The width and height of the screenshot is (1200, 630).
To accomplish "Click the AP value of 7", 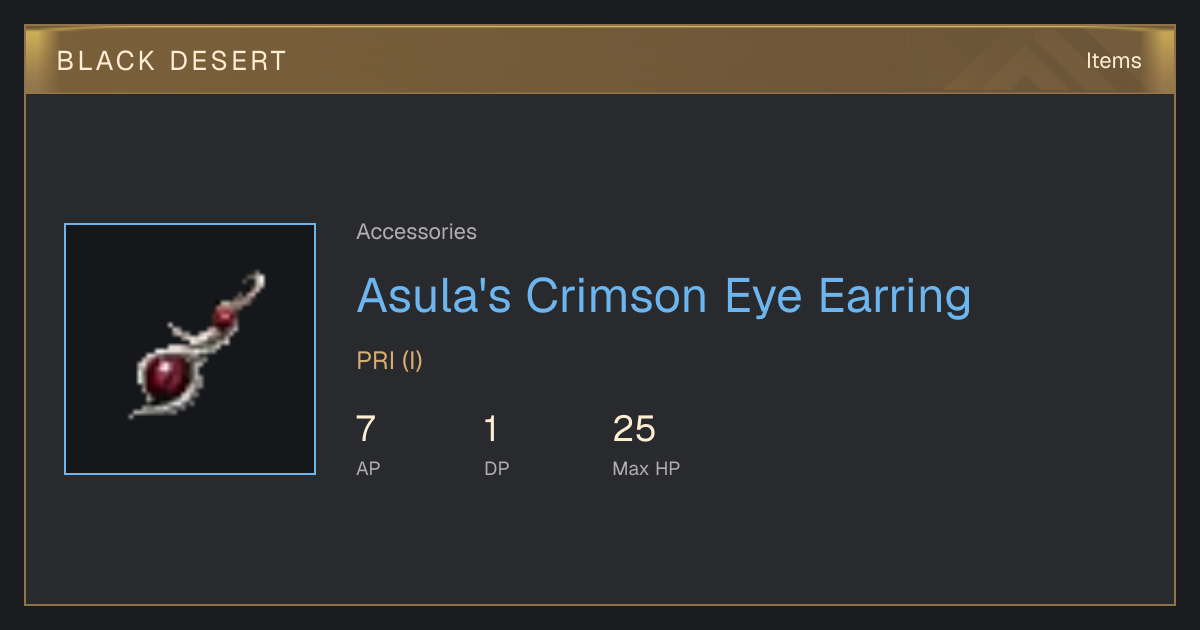I will point(366,429).
